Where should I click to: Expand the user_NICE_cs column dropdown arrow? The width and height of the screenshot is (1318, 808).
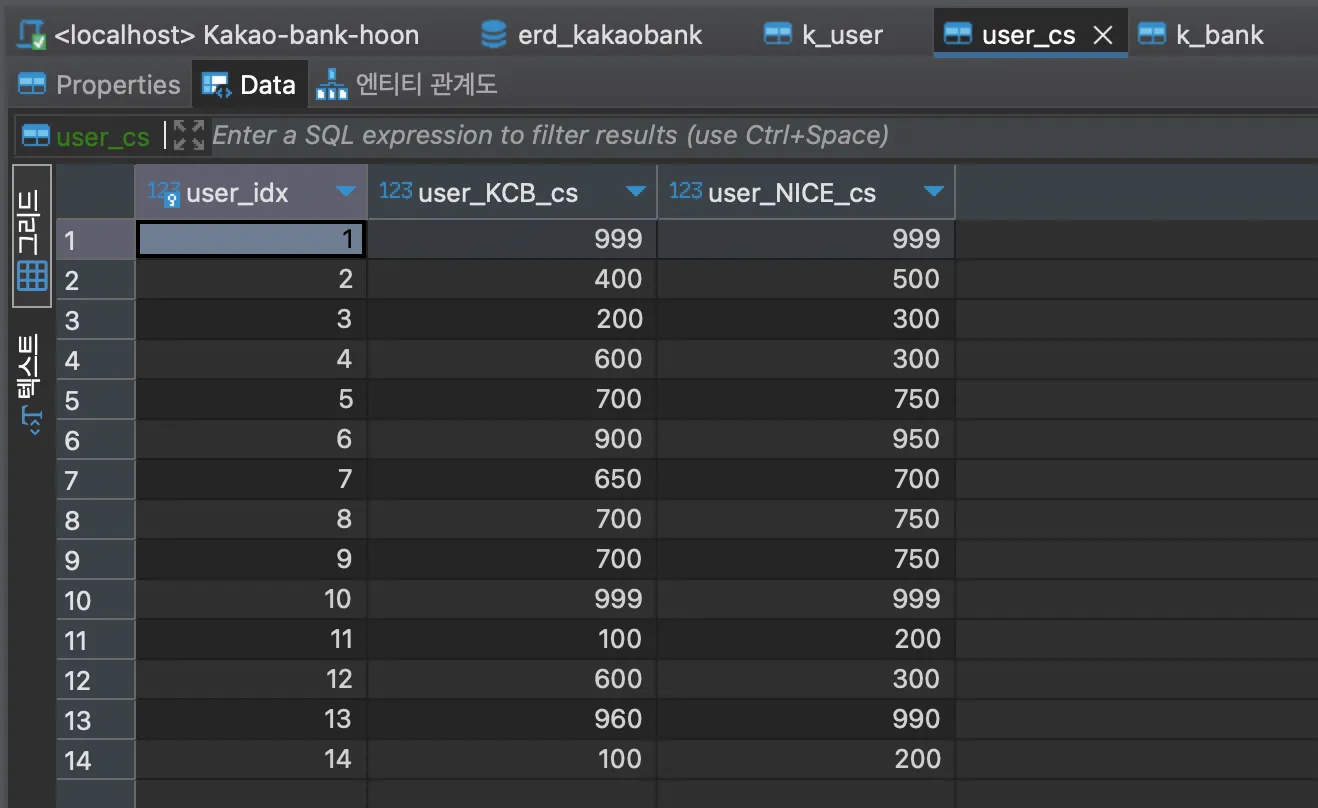933,192
